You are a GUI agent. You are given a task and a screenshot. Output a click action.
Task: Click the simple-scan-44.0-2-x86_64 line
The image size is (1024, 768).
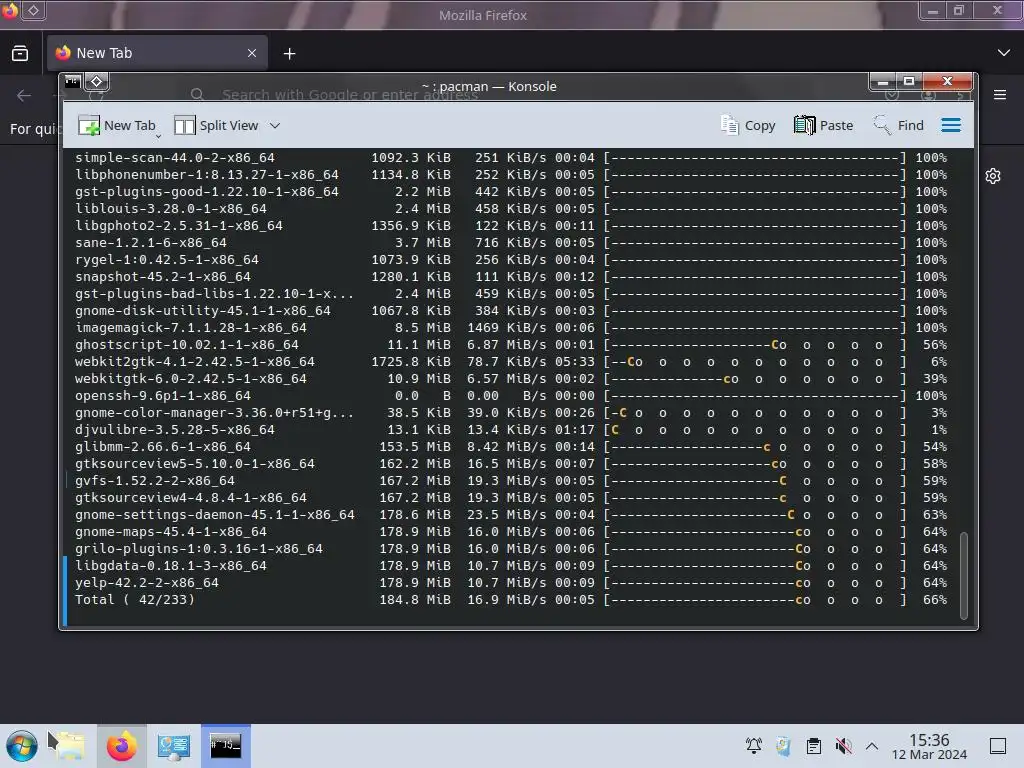[x=511, y=158]
